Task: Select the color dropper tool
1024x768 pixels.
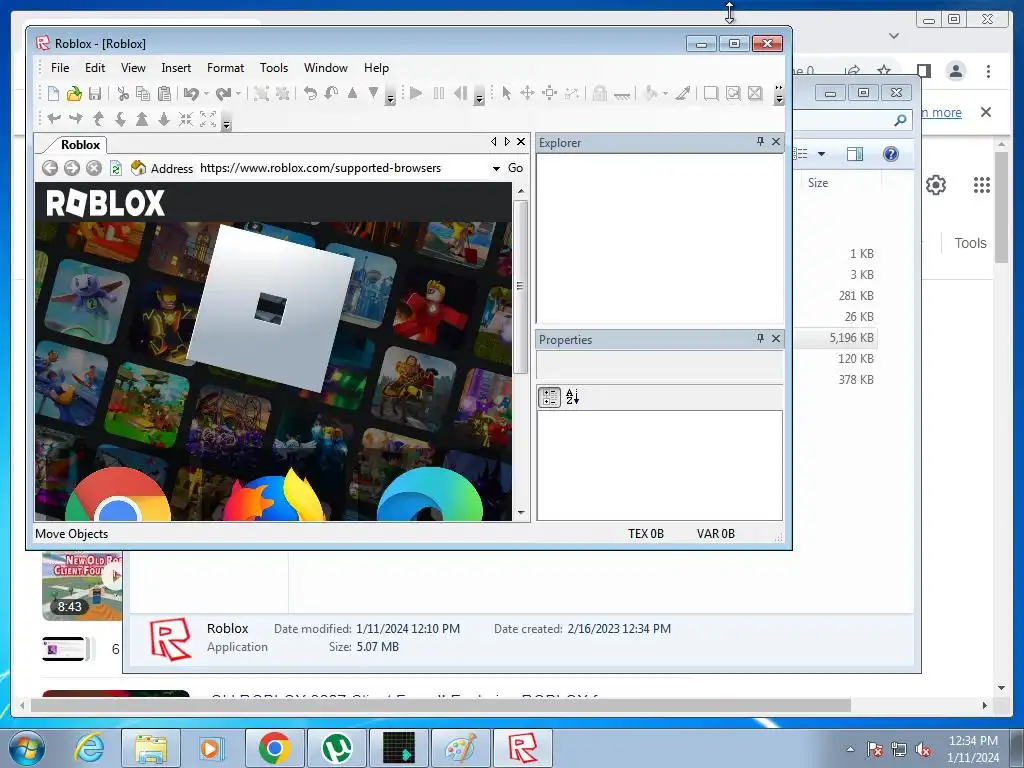Action: [682, 93]
